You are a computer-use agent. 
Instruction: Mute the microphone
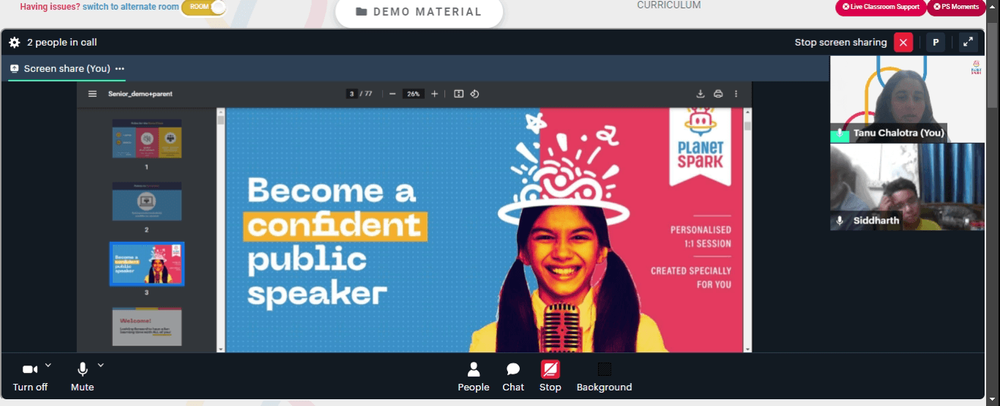tap(82, 377)
